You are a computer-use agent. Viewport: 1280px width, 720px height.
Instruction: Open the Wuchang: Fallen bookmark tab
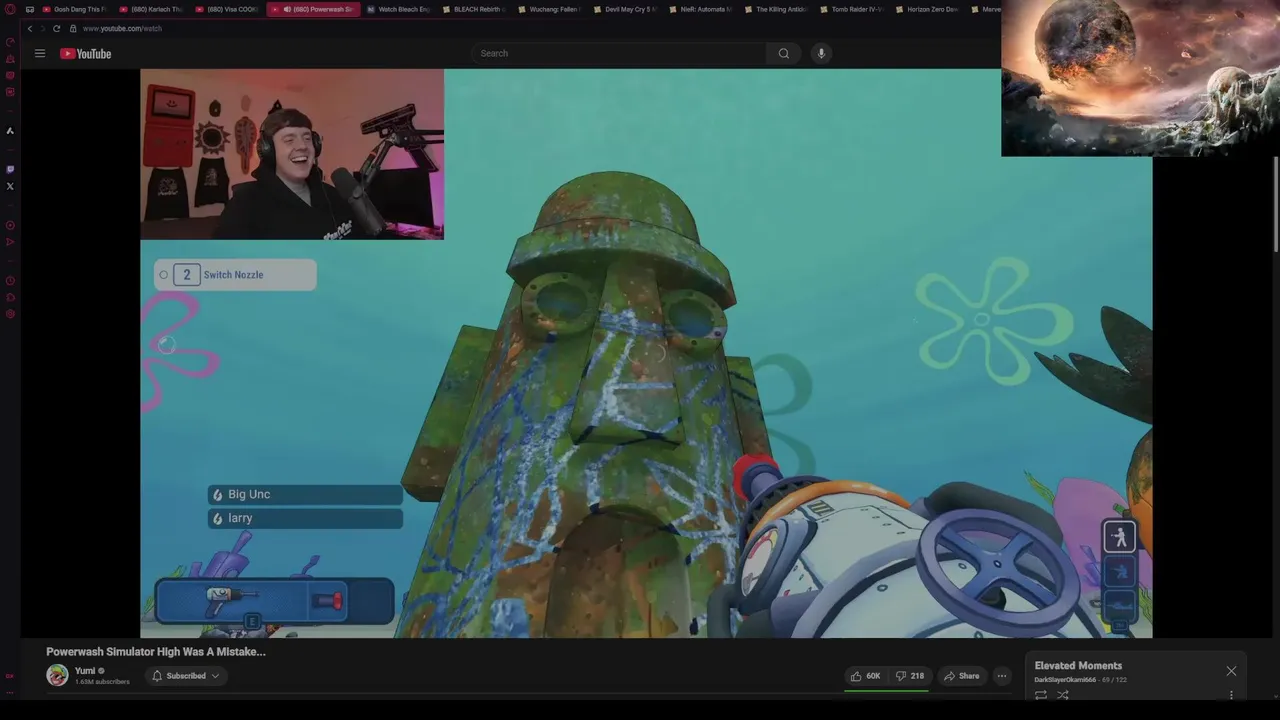pyautogui.click(x=549, y=9)
